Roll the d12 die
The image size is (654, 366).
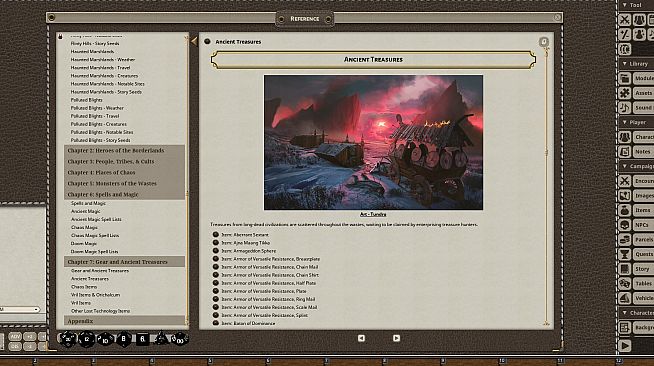click(87, 339)
